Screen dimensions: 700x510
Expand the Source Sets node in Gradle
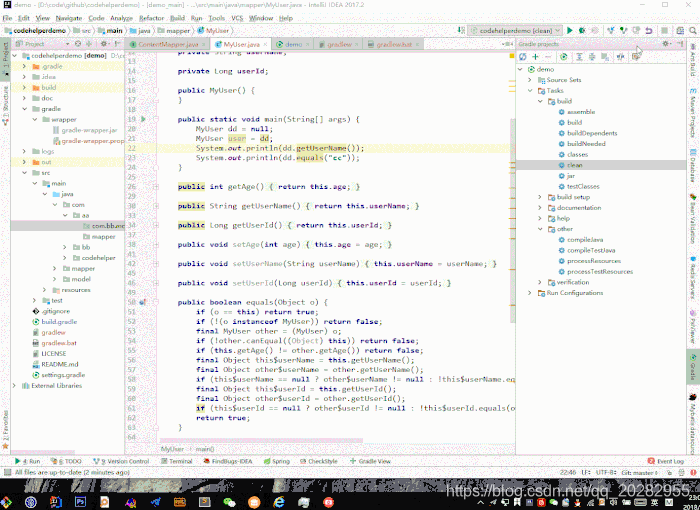coord(530,80)
